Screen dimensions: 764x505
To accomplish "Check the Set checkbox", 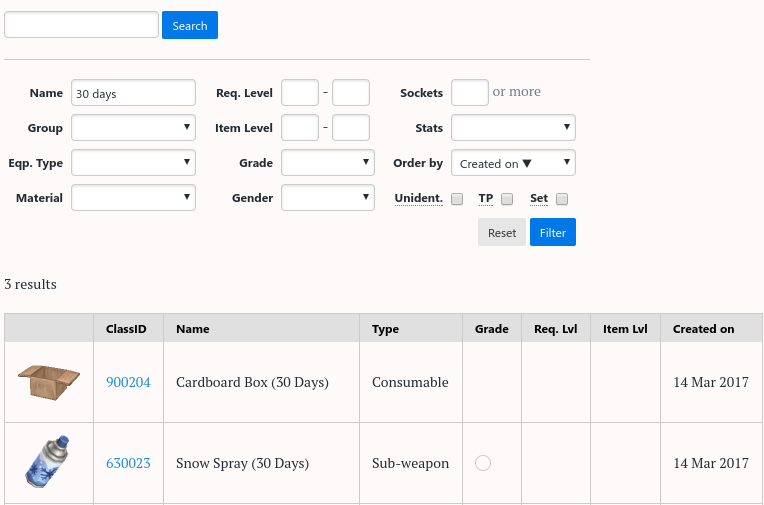I will tap(562, 199).
